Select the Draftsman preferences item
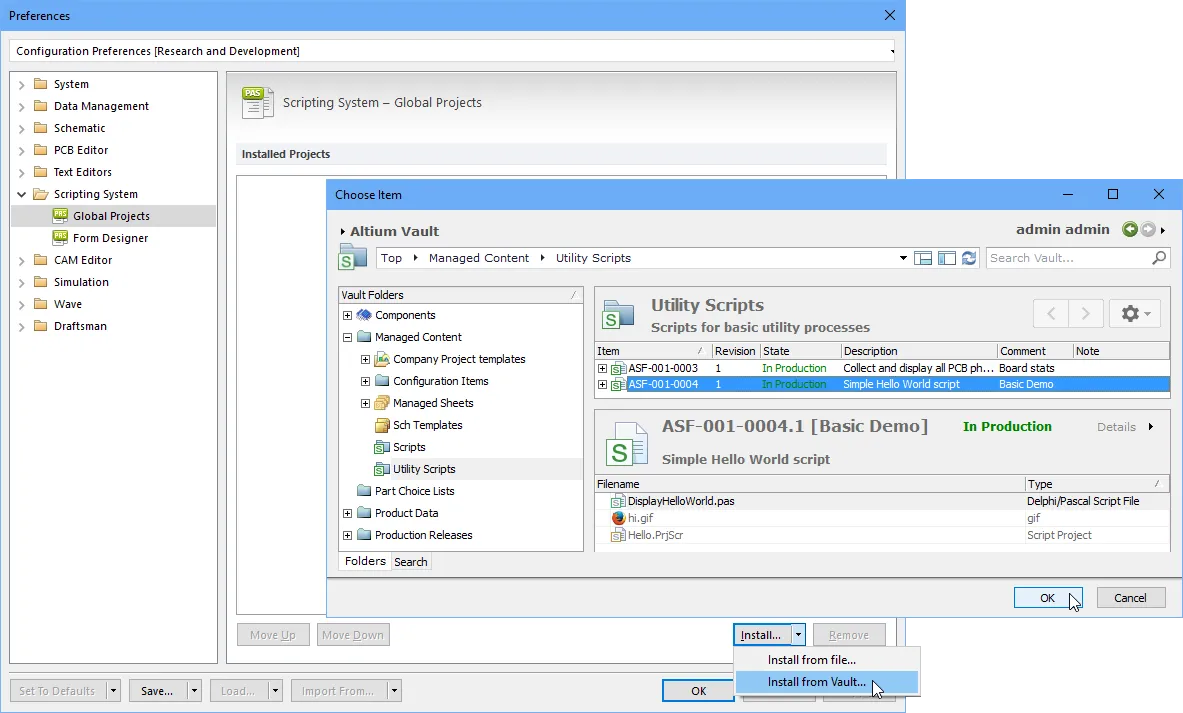 (x=80, y=326)
